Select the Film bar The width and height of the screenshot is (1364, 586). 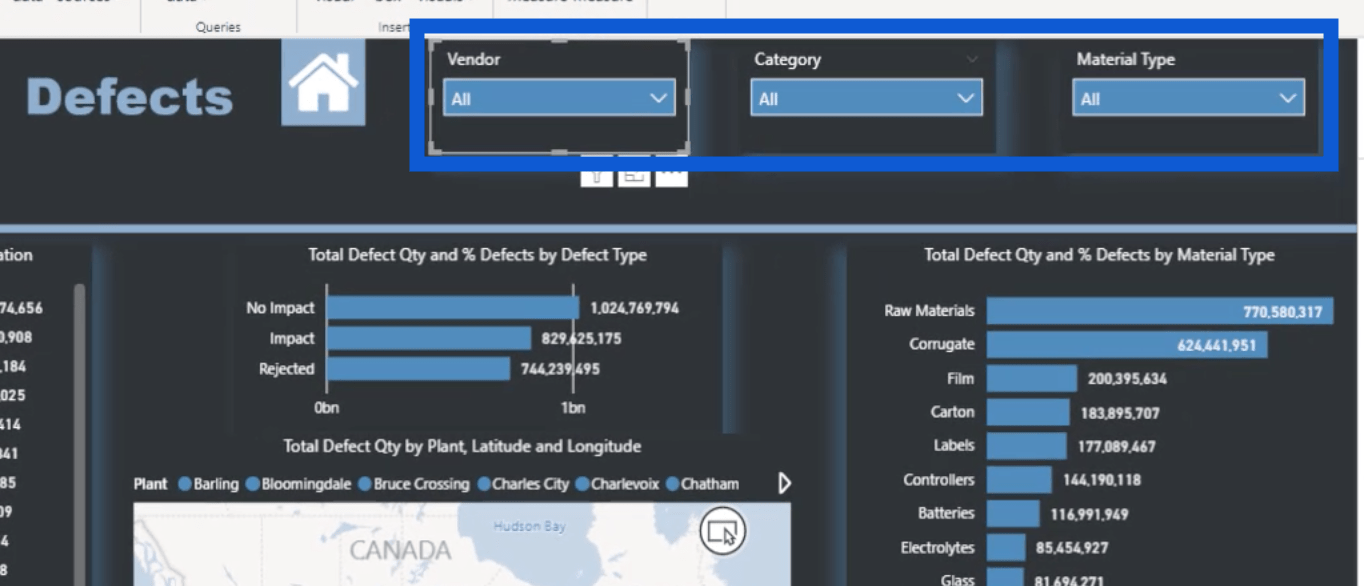coord(1032,378)
